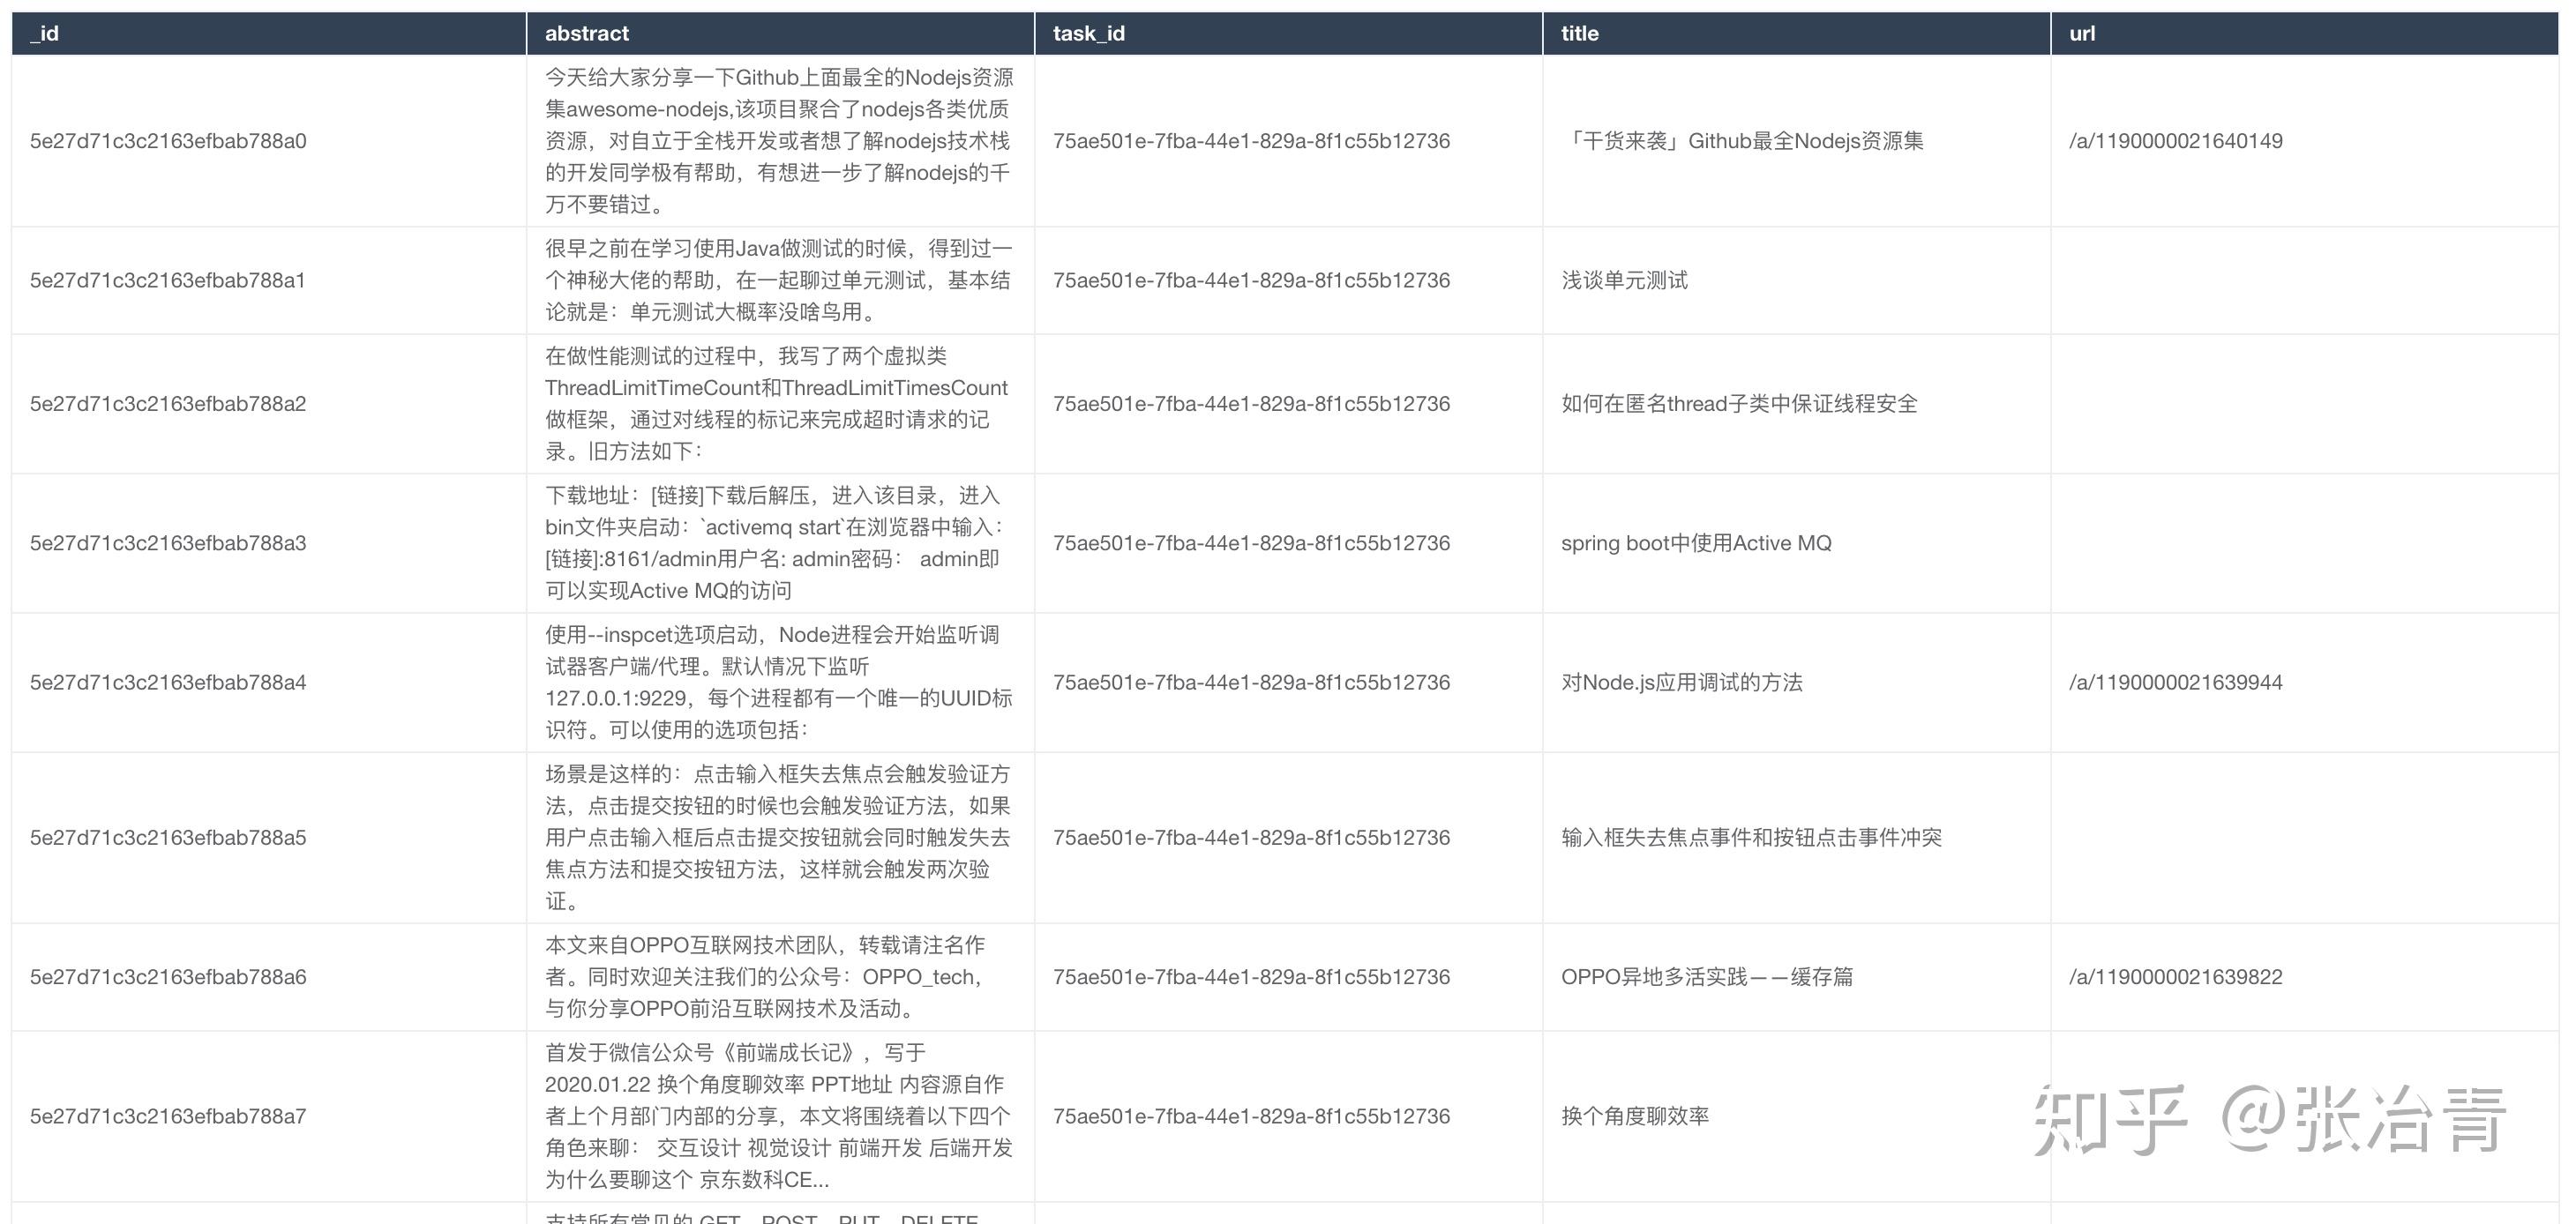This screenshot has width=2576, height=1224.
Task: Select id cell ending in 788a0
Action: coord(168,141)
